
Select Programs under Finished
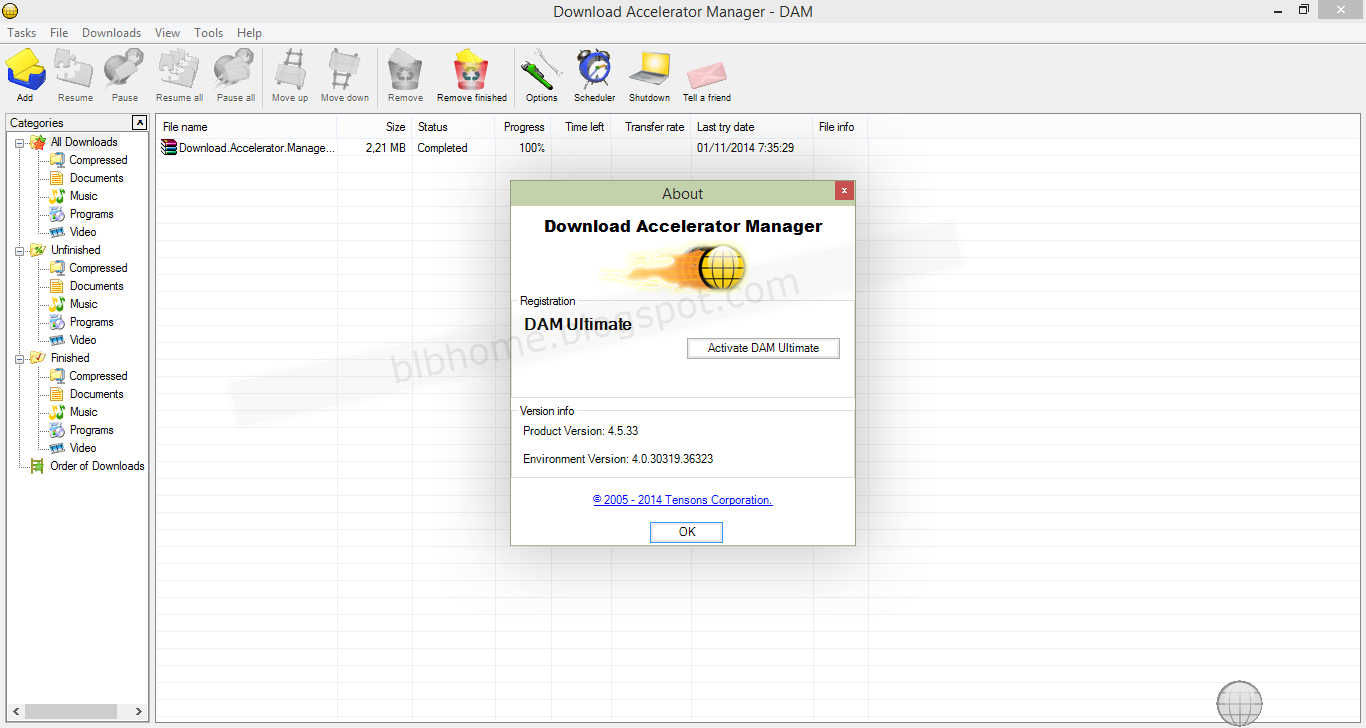click(91, 430)
